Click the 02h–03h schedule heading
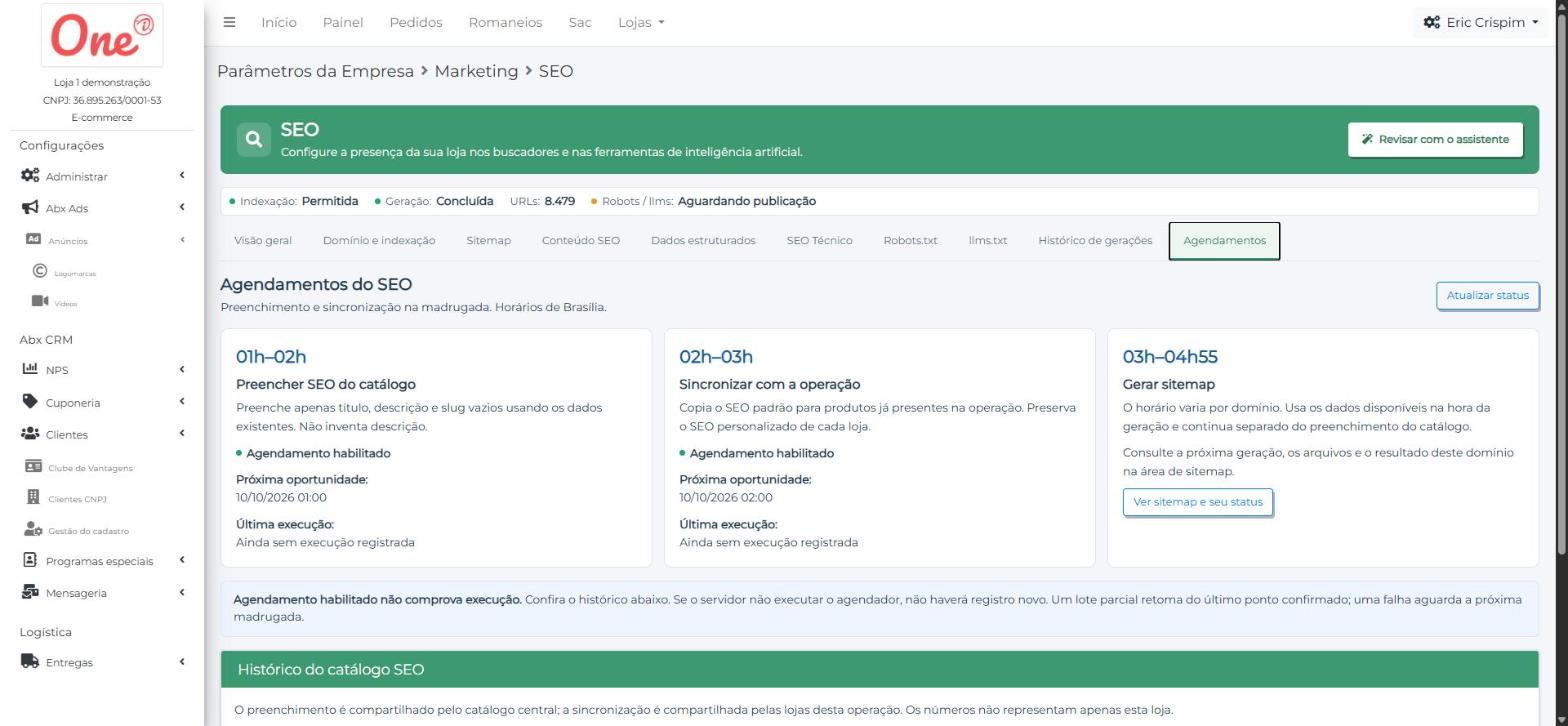Viewport: 1568px width, 726px height. (716, 357)
